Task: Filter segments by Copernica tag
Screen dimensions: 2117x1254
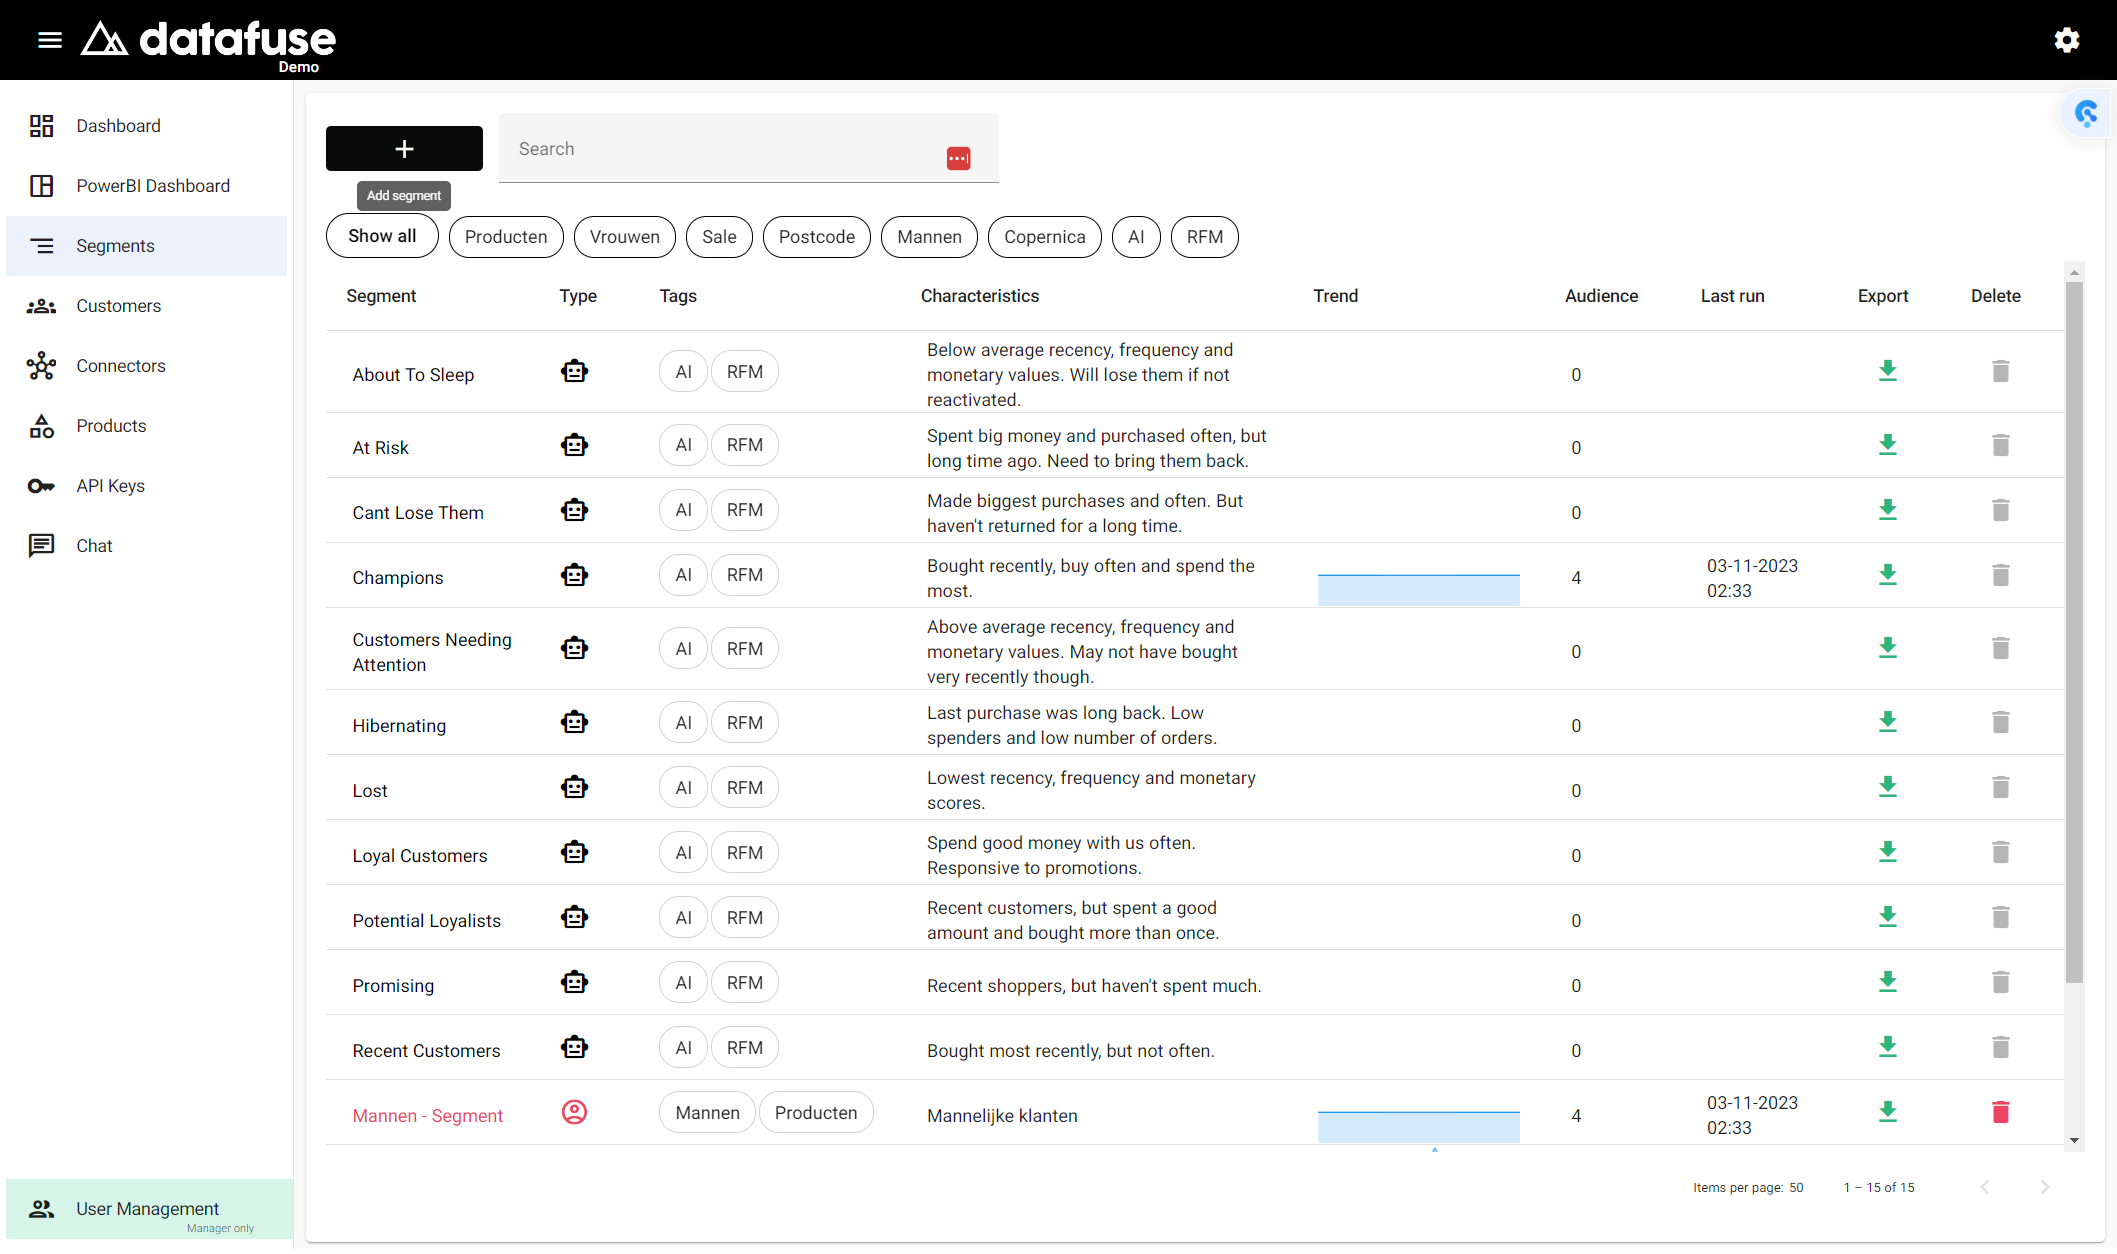Action: [1045, 237]
